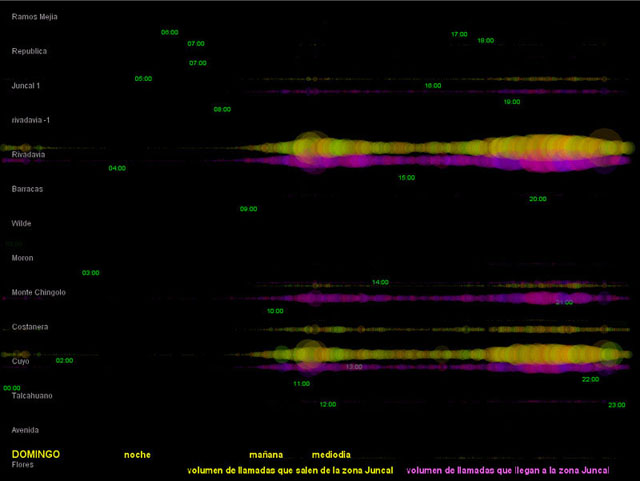The width and height of the screenshot is (640, 481).
Task: Click the 15:00 time marker
Action: click(406, 178)
